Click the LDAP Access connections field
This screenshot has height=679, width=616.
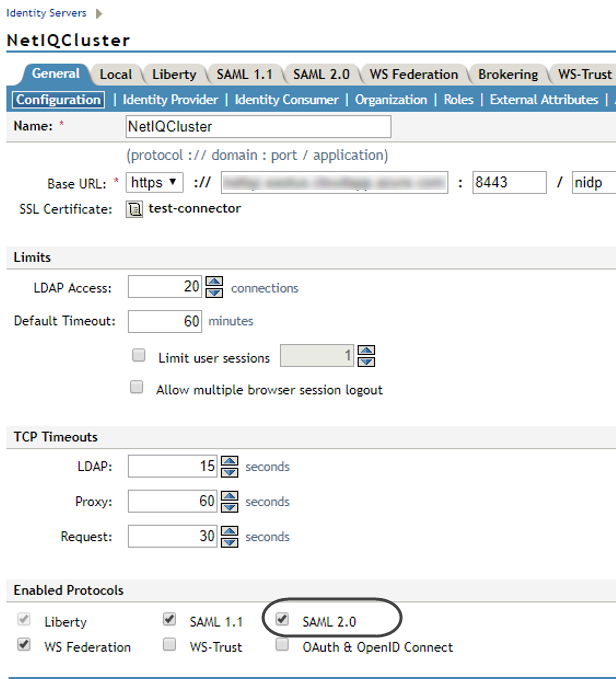165,286
